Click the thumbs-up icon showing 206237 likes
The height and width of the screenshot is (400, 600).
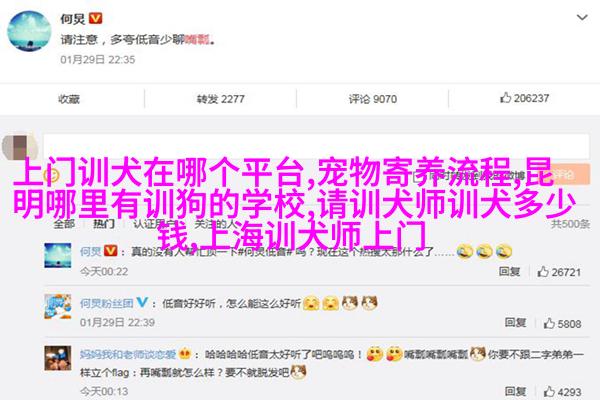tap(505, 98)
